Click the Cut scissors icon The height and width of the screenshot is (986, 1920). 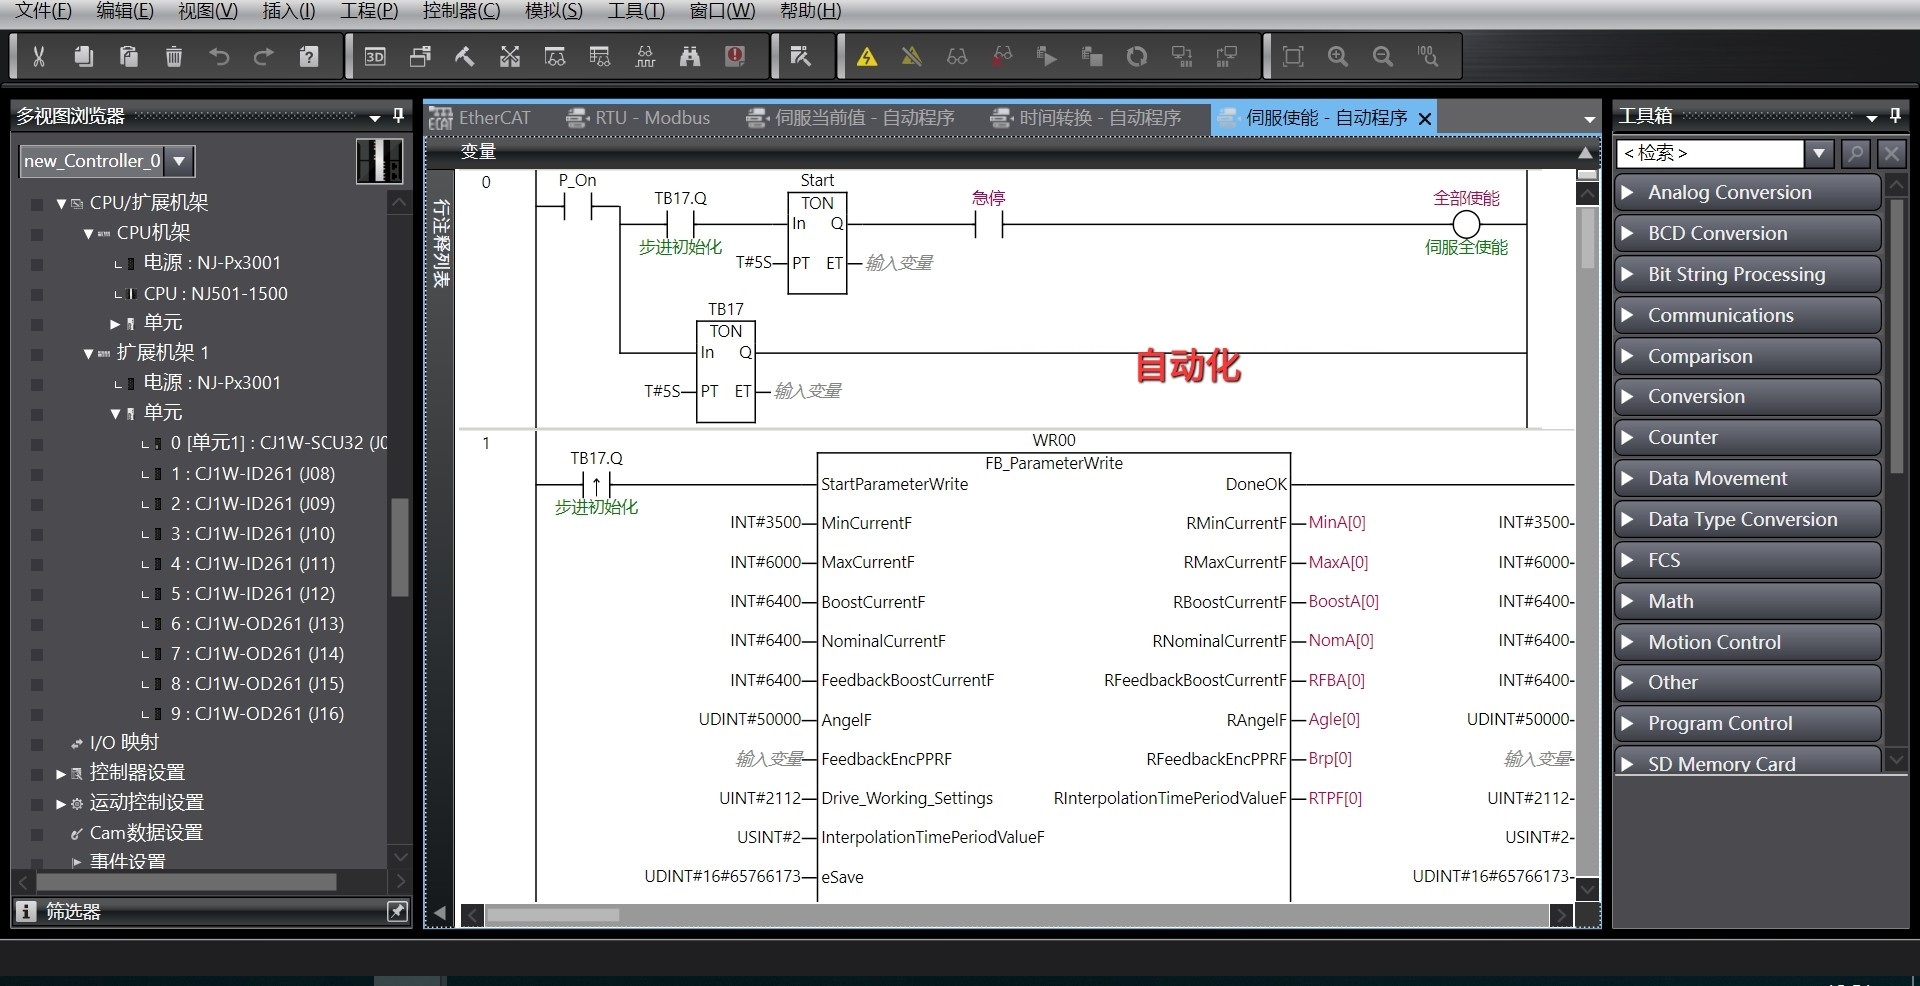click(x=39, y=56)
